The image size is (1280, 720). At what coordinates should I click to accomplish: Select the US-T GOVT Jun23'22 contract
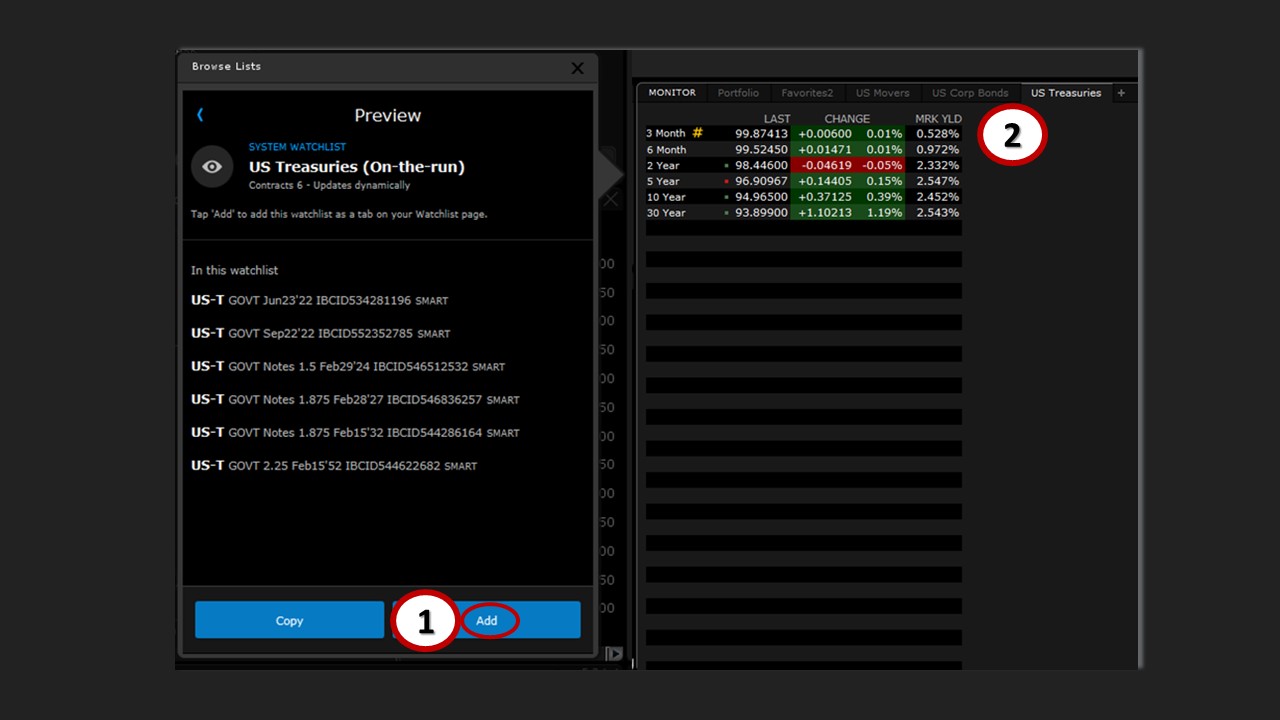320,300
